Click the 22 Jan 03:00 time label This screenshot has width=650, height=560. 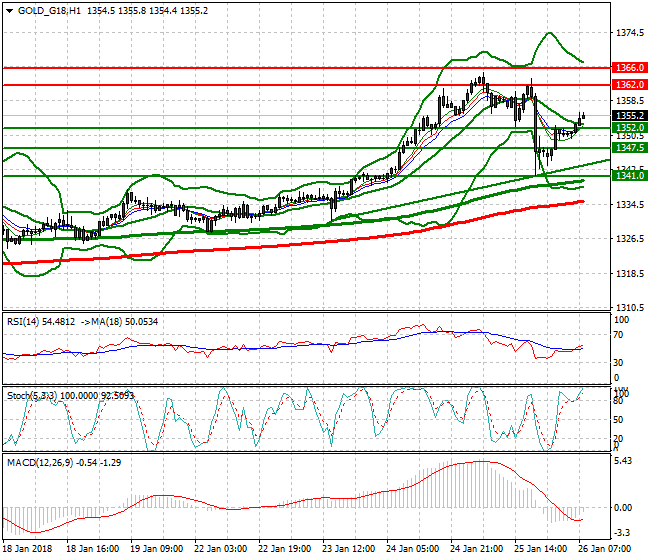221,549
